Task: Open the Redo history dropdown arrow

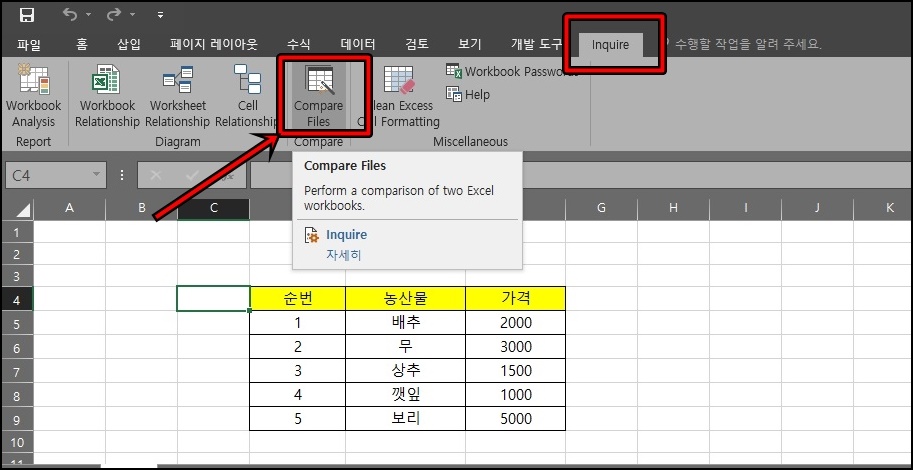Action: pos(133,15)
